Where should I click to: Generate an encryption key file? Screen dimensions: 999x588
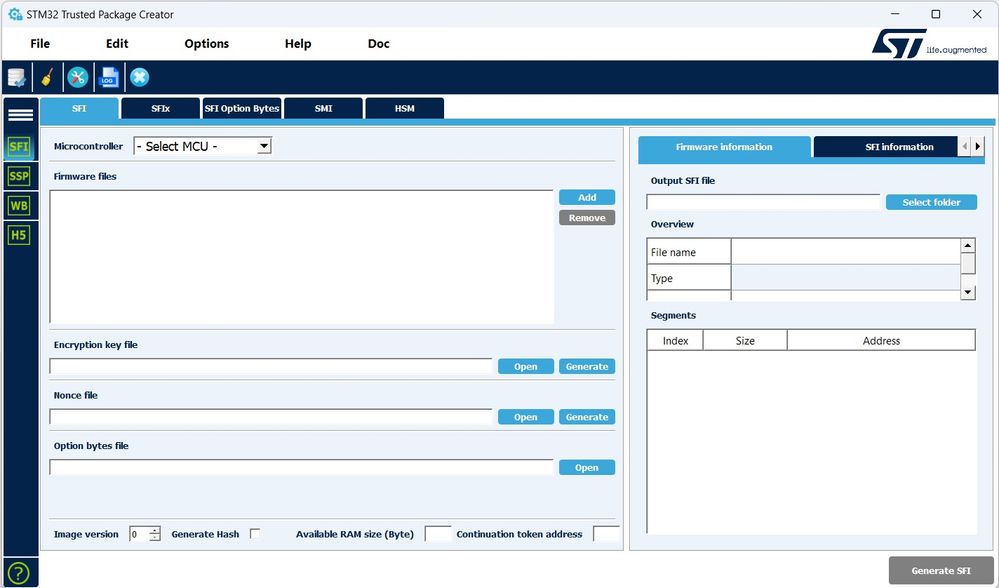pyautogui.click(x=587, y=366)
